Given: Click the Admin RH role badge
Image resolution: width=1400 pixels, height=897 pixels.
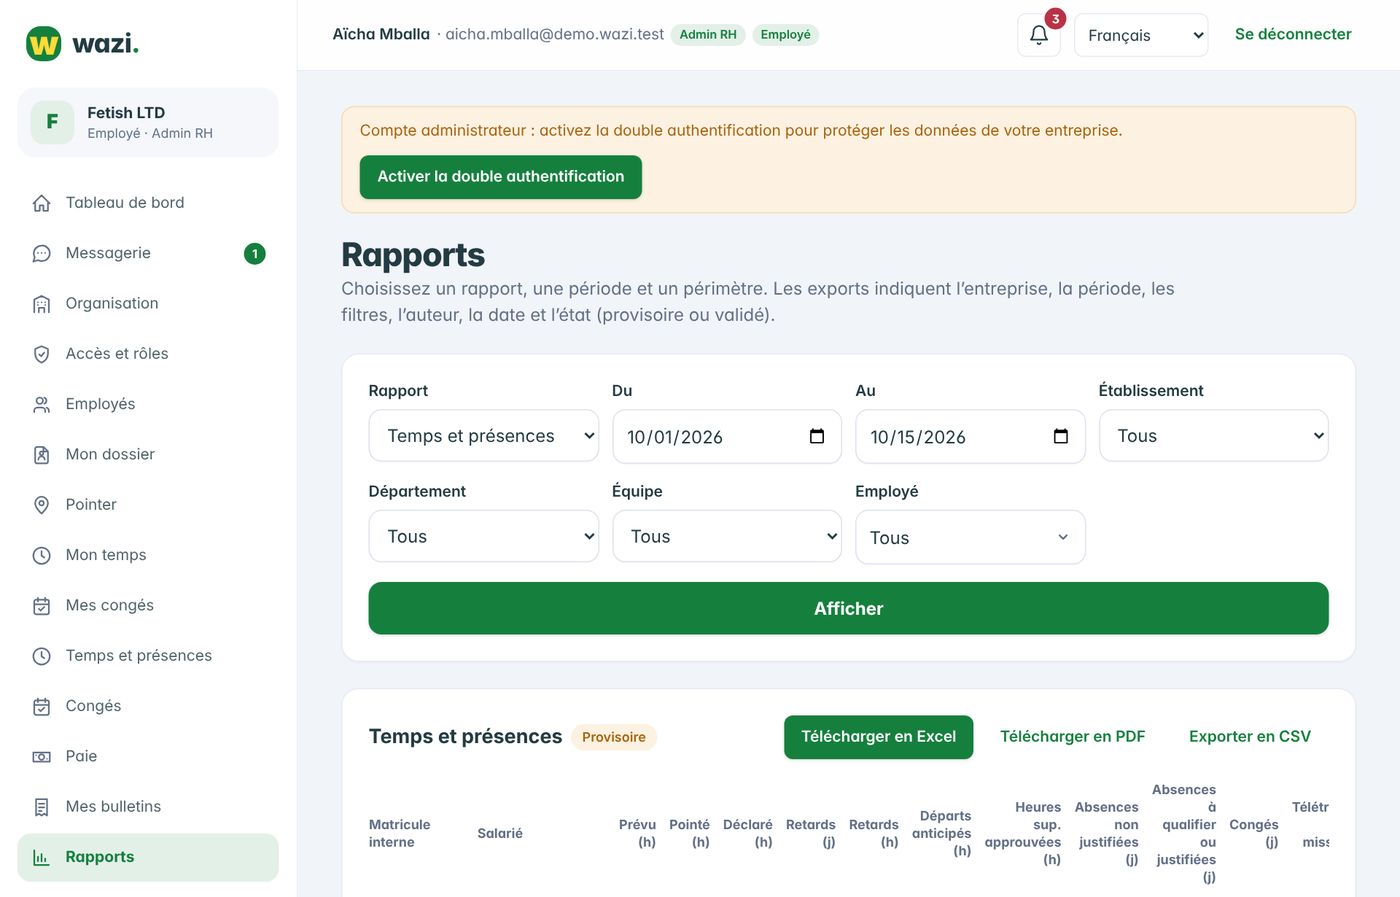Looking at the screenshot, I should [x=708, y=35].
